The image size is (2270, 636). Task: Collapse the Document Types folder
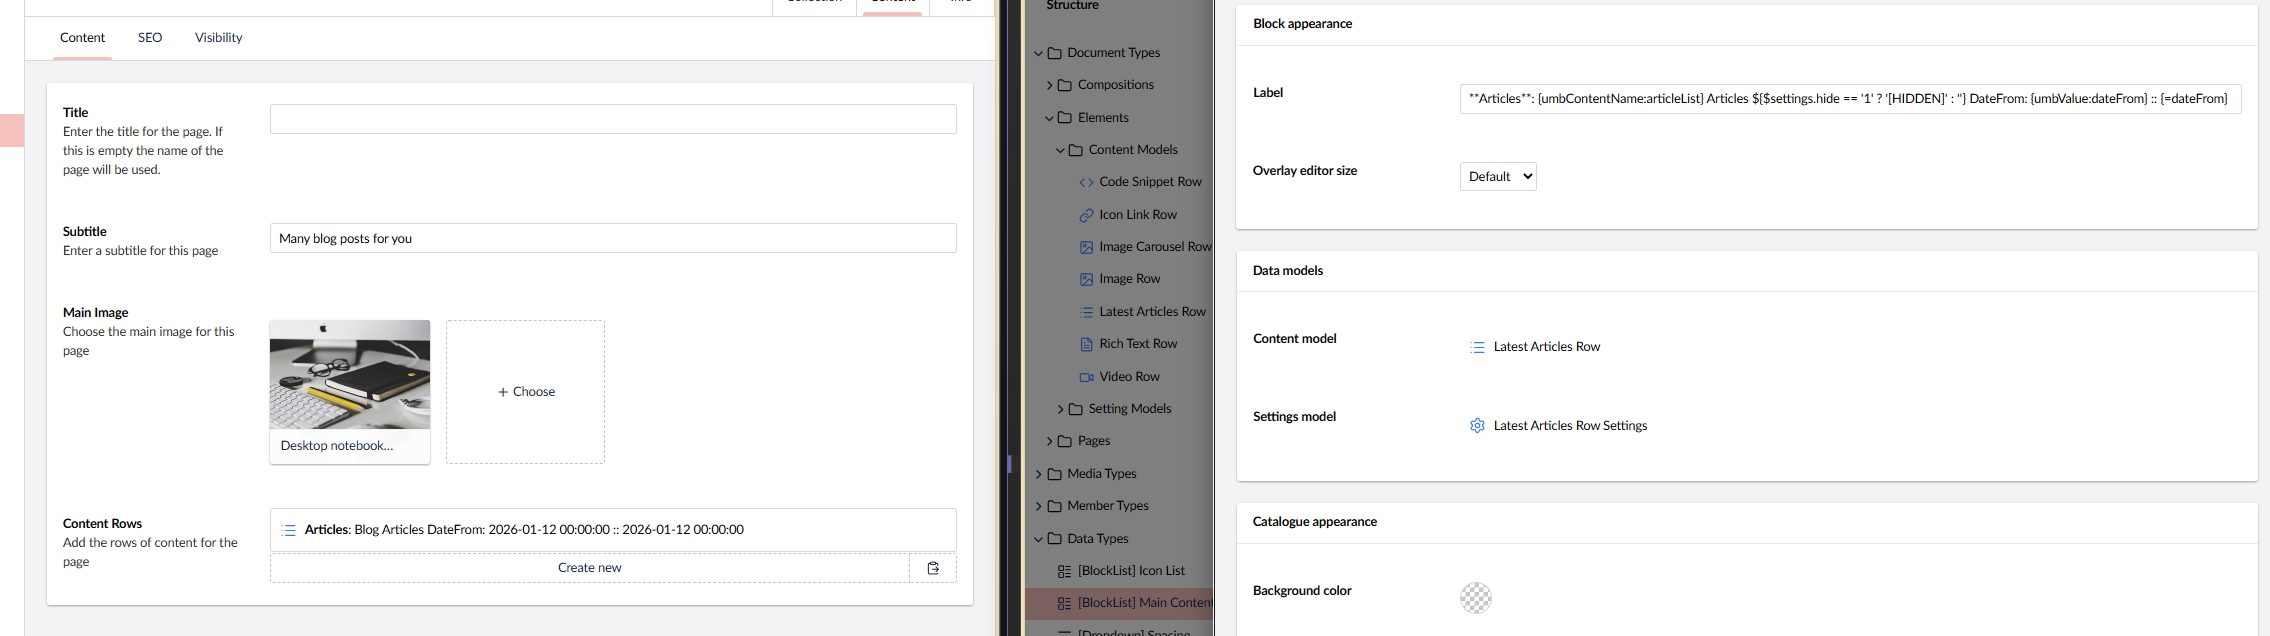click(1038, 53)
